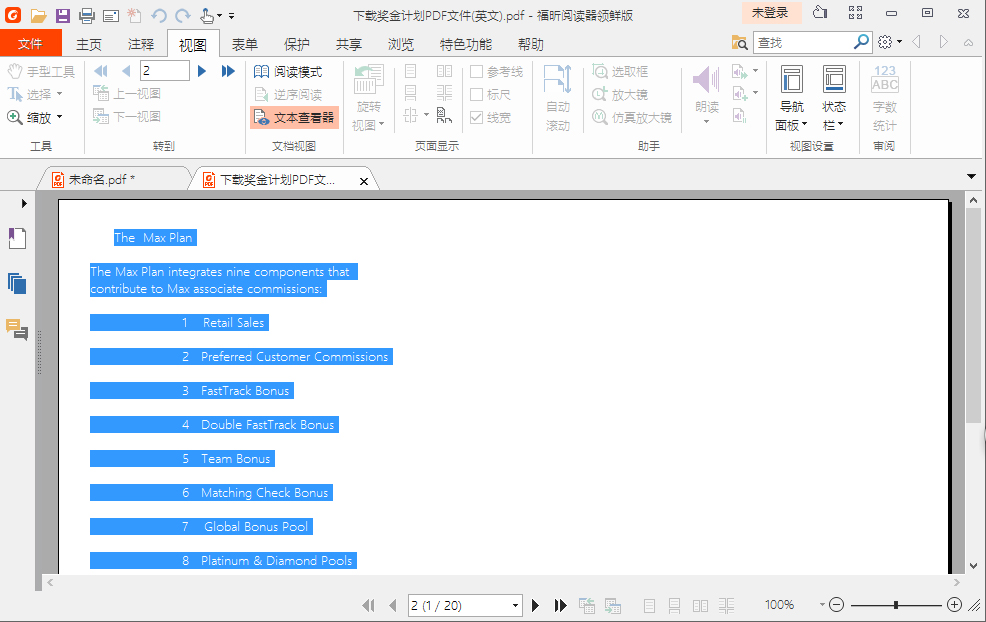Click the 未登录 login button
The image size is (986, 622).
coord(770,14)
